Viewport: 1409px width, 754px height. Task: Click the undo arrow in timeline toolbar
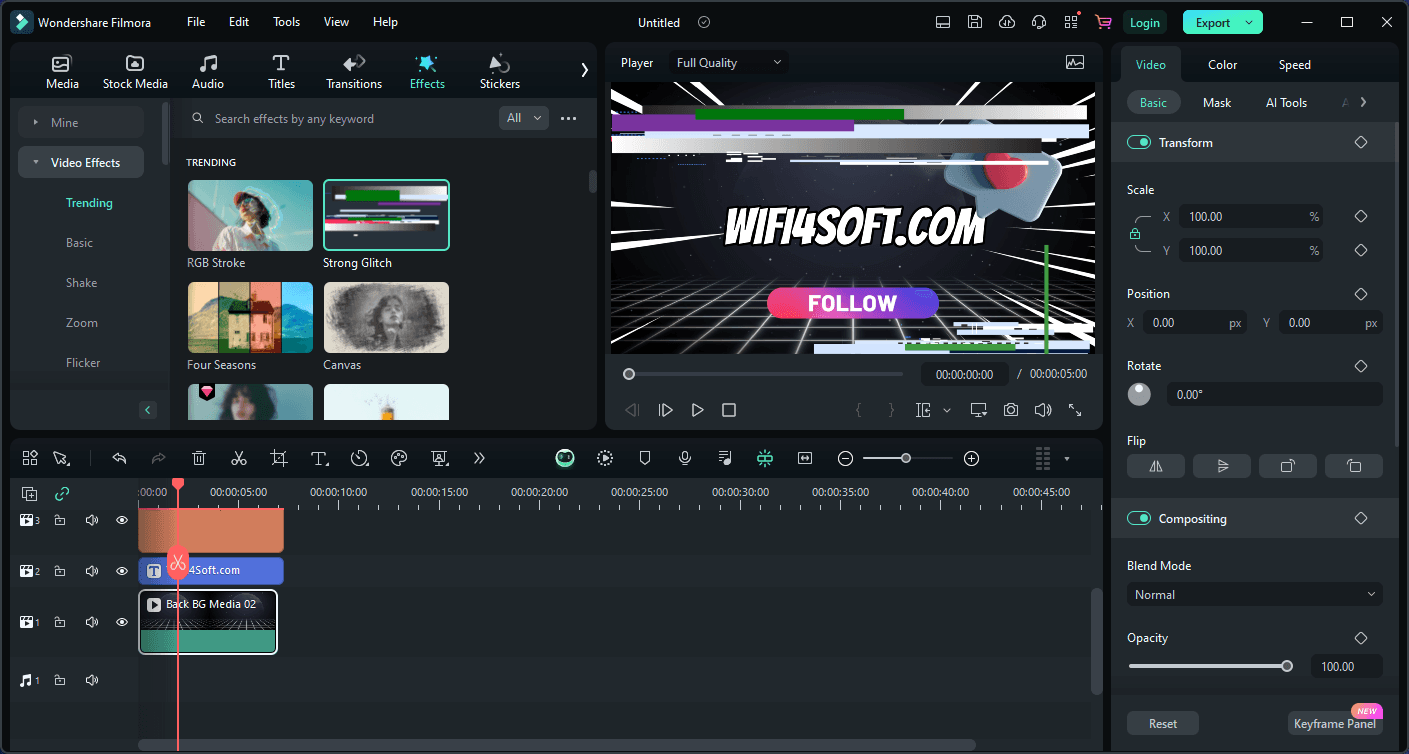(x=119, y=458)
